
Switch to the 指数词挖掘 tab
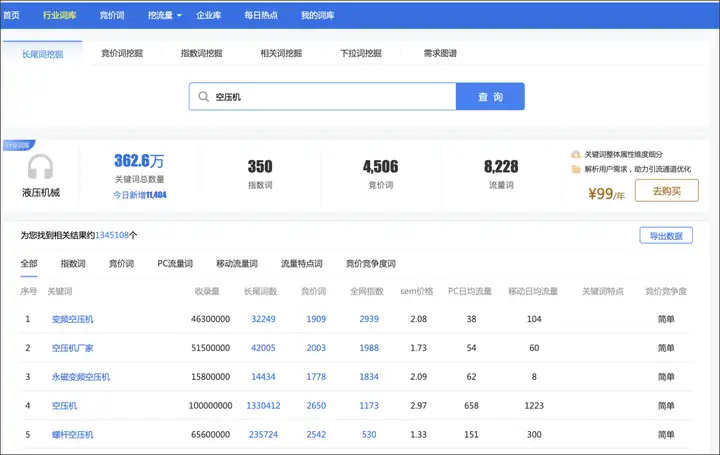pos(202,53)
